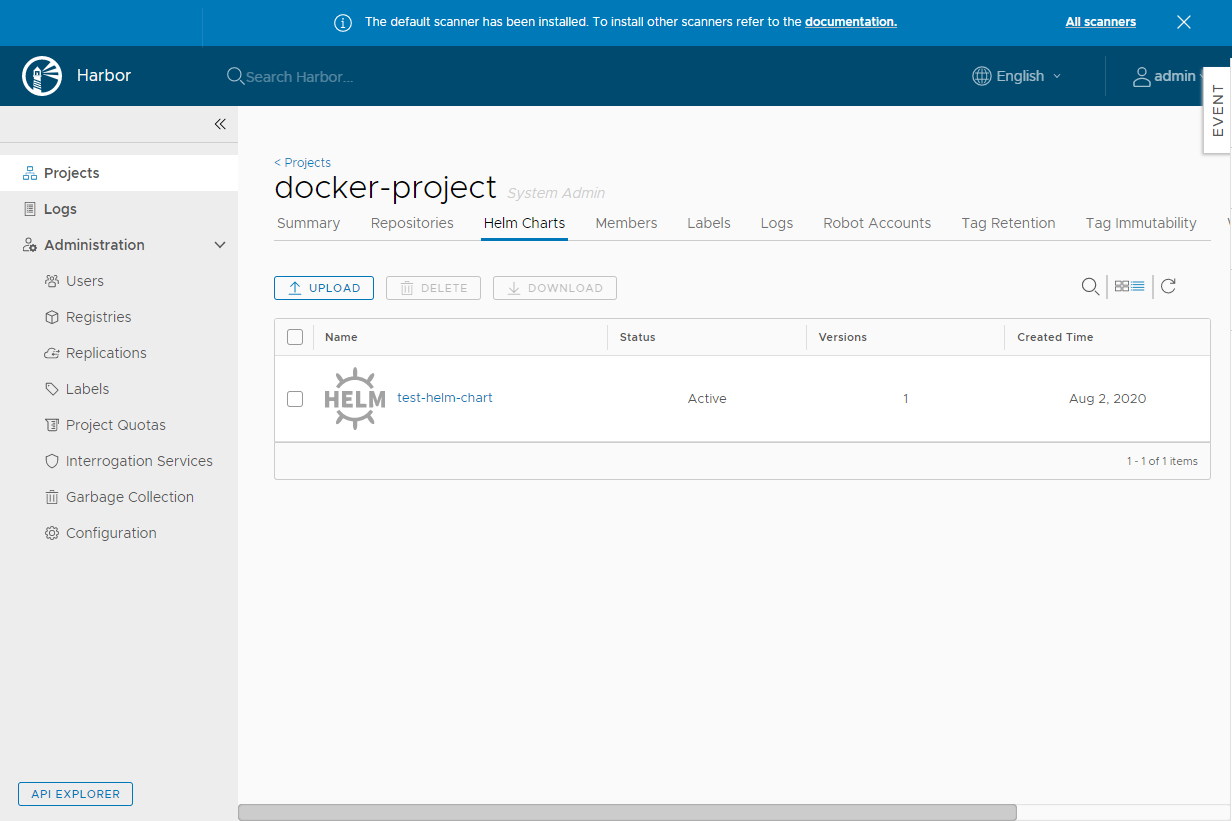Open the helm chart table search icon
The image size is (1232, 821).
1090,287
